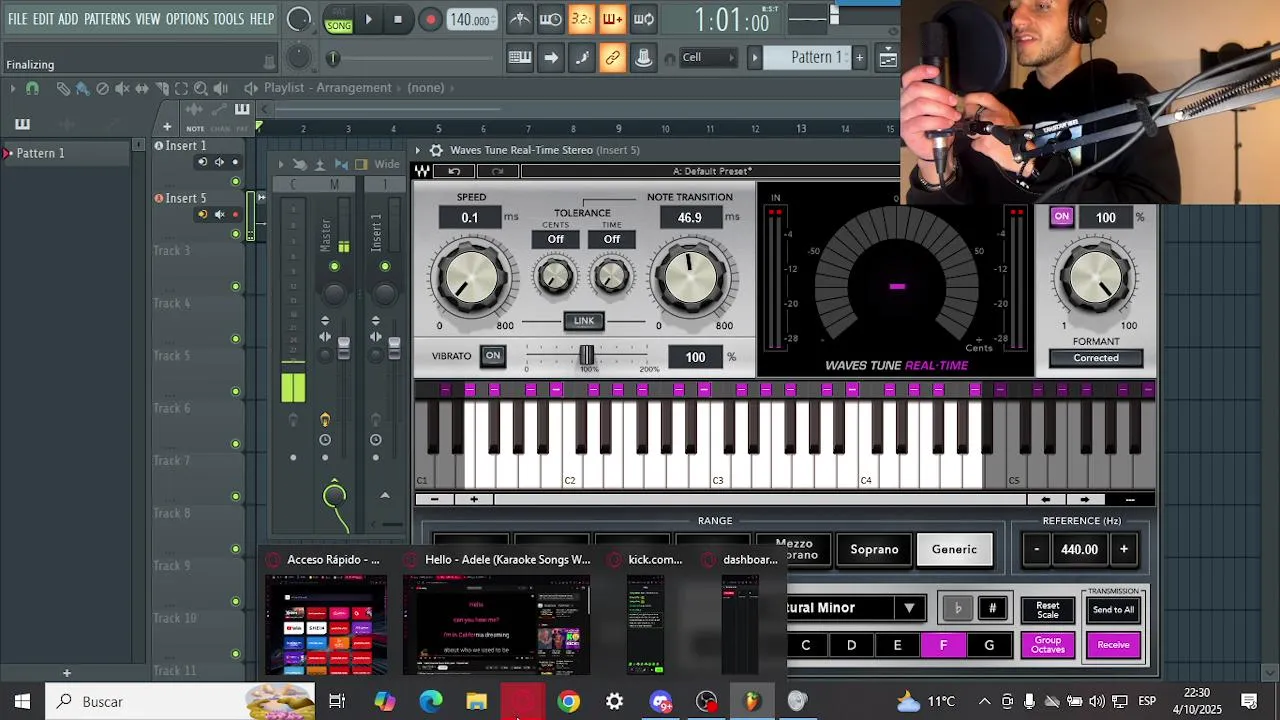Click the Receive transmission button

click(1113, 645)
